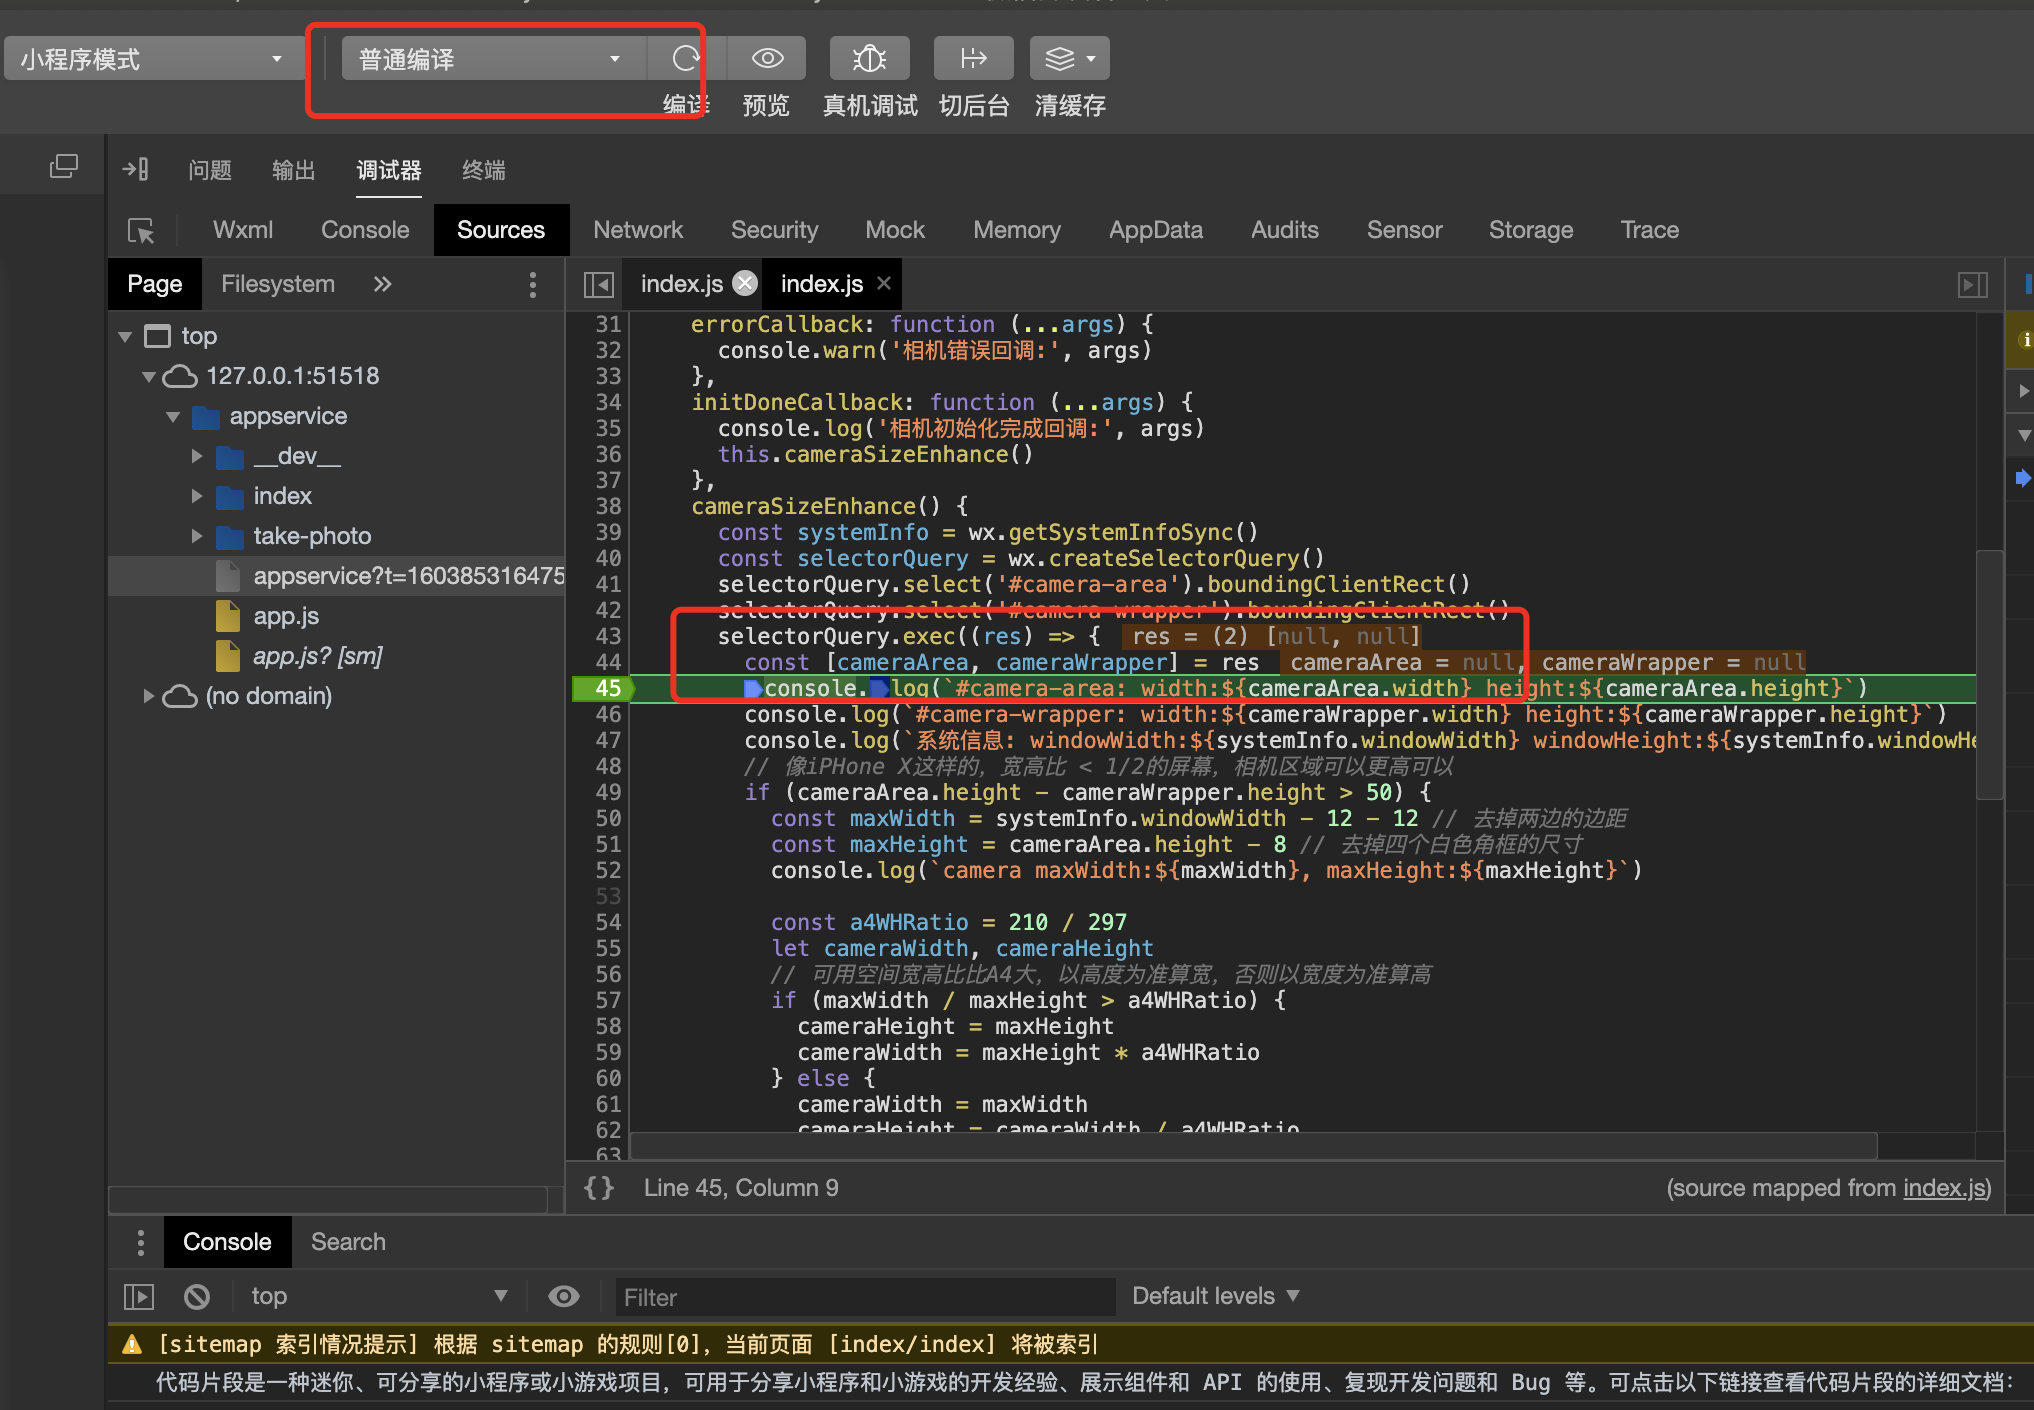2034x1410 pixels.
Task: Click the preview eye icon
Action: coord(767,59)
